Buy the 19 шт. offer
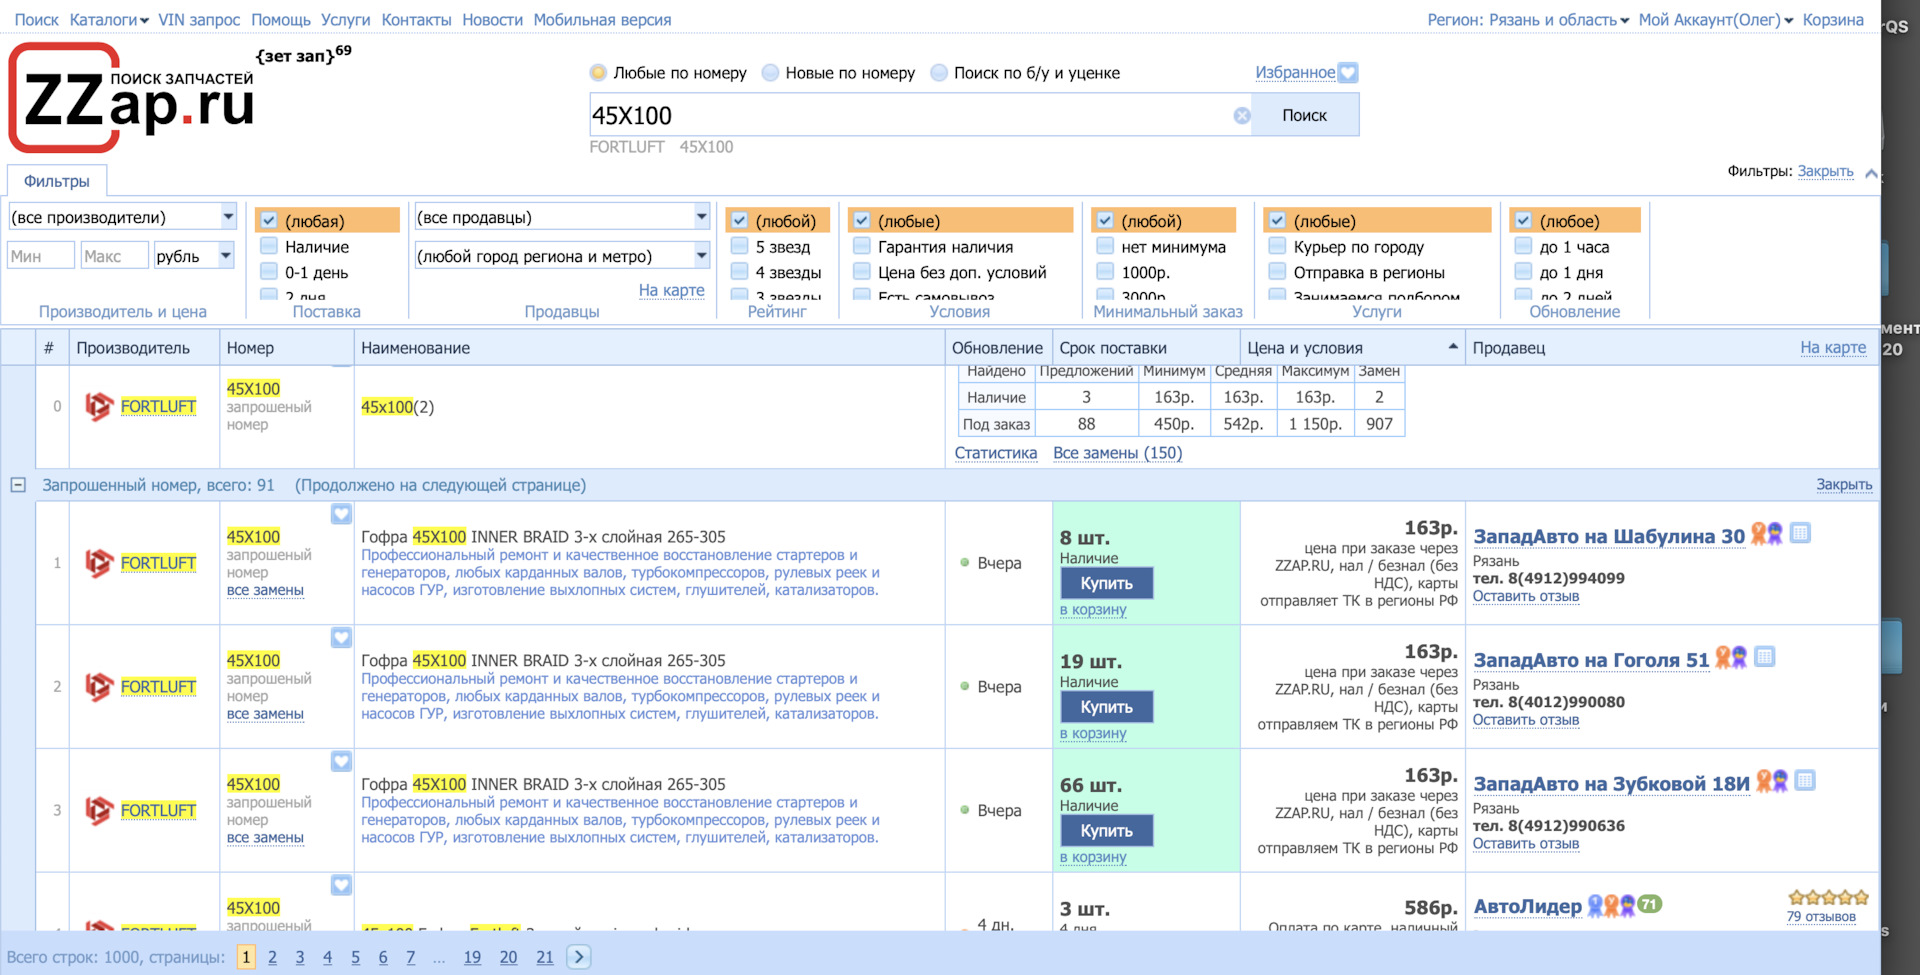 click(1106, 707)
